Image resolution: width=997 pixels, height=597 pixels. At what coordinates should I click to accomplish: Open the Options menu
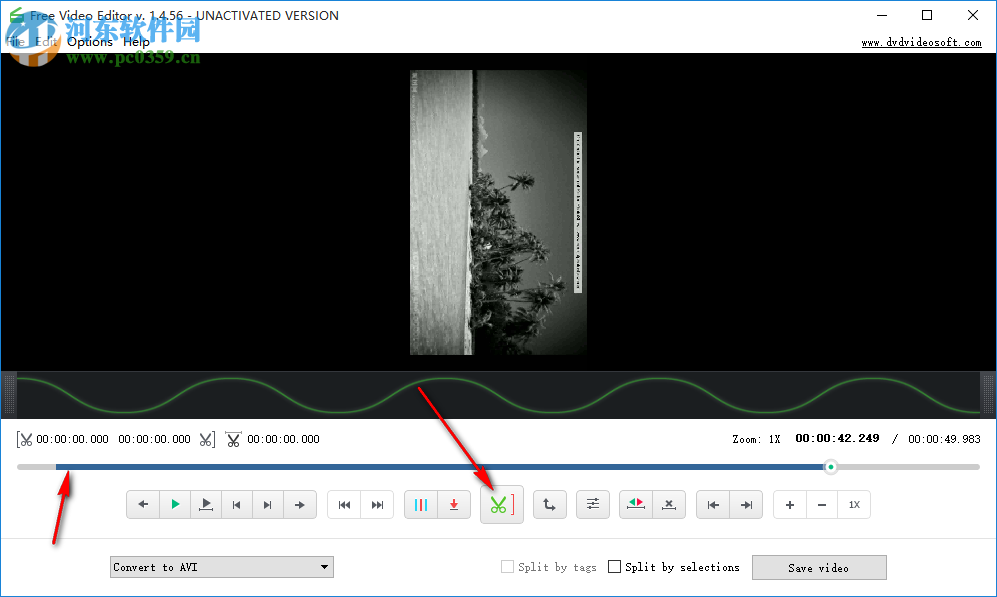(89, 41)
